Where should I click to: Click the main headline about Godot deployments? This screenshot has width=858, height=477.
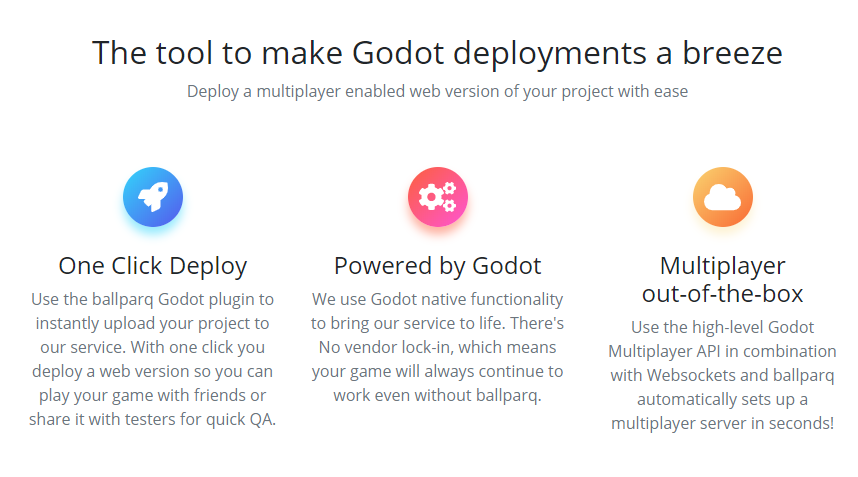click(437, 53)
